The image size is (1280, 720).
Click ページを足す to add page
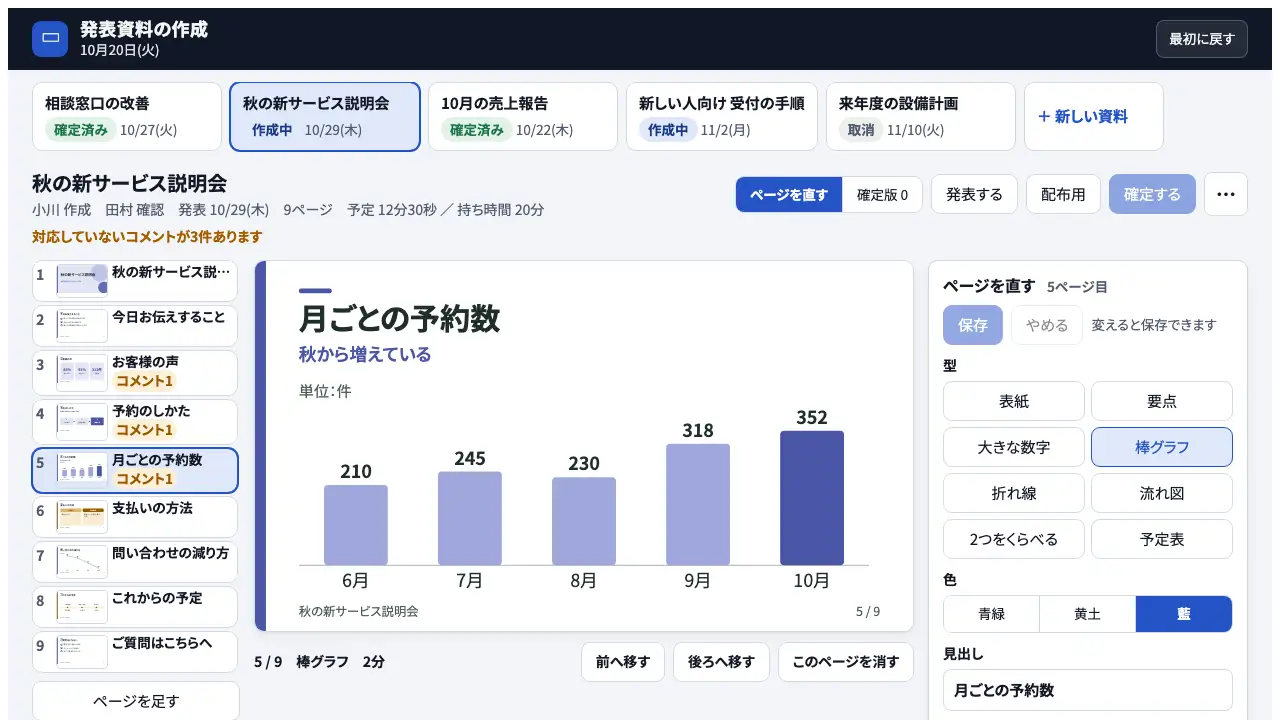coord(136,701)
